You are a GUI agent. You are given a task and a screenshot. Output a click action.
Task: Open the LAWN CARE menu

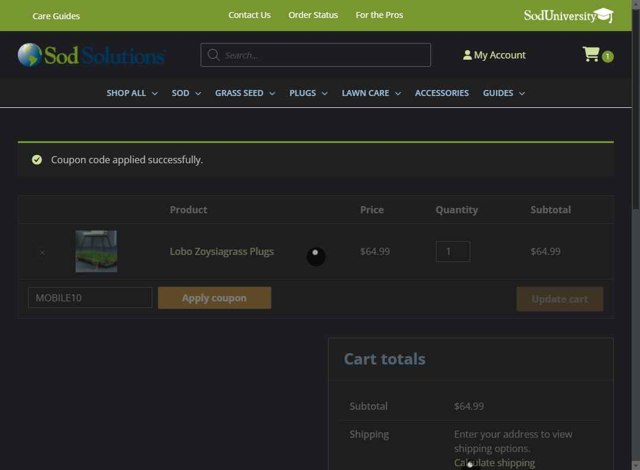365,93
